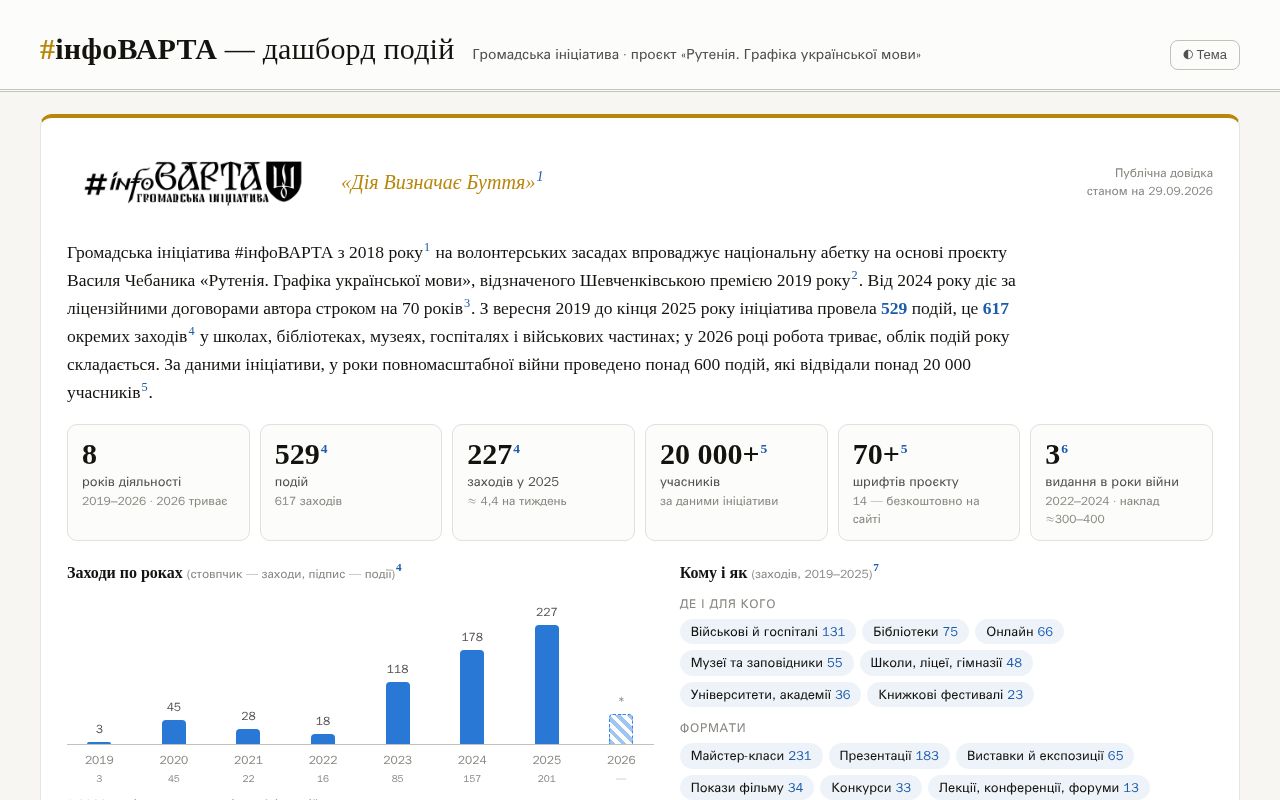This screenshot has height=800, width=1280.
Task: Select the '3 видання в роки війни' card
Action: tap(1121, 482)
